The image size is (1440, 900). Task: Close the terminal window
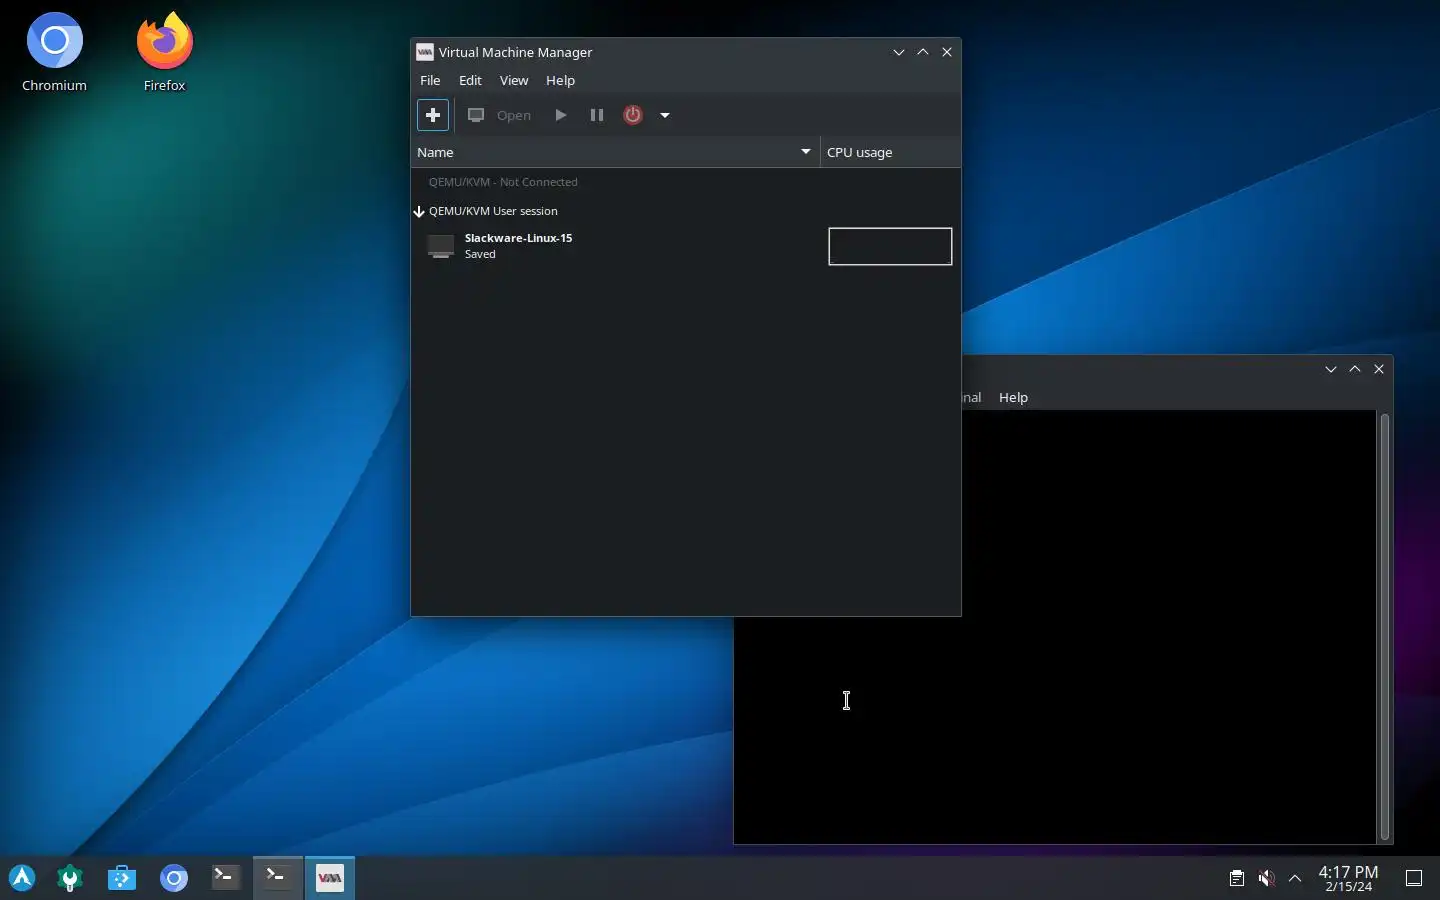[1379, 369]
